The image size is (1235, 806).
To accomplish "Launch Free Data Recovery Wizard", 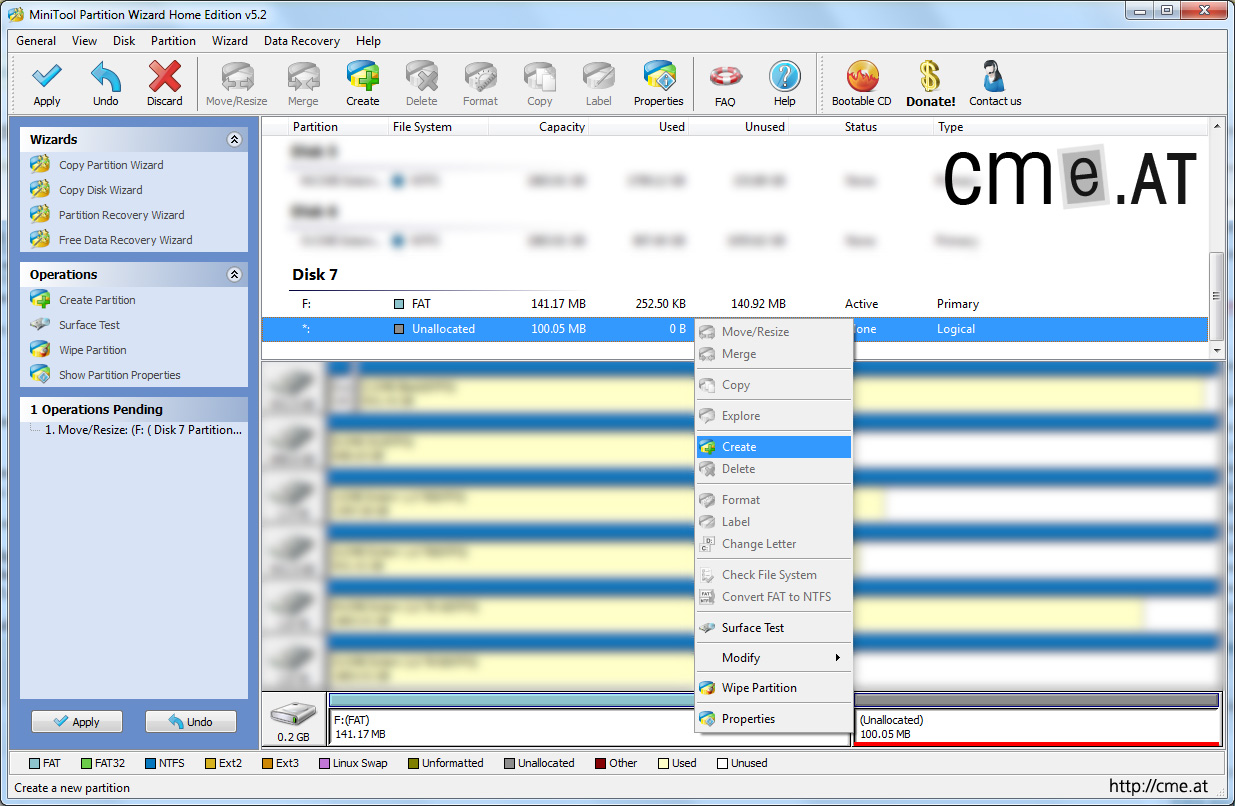I will 125,240.
